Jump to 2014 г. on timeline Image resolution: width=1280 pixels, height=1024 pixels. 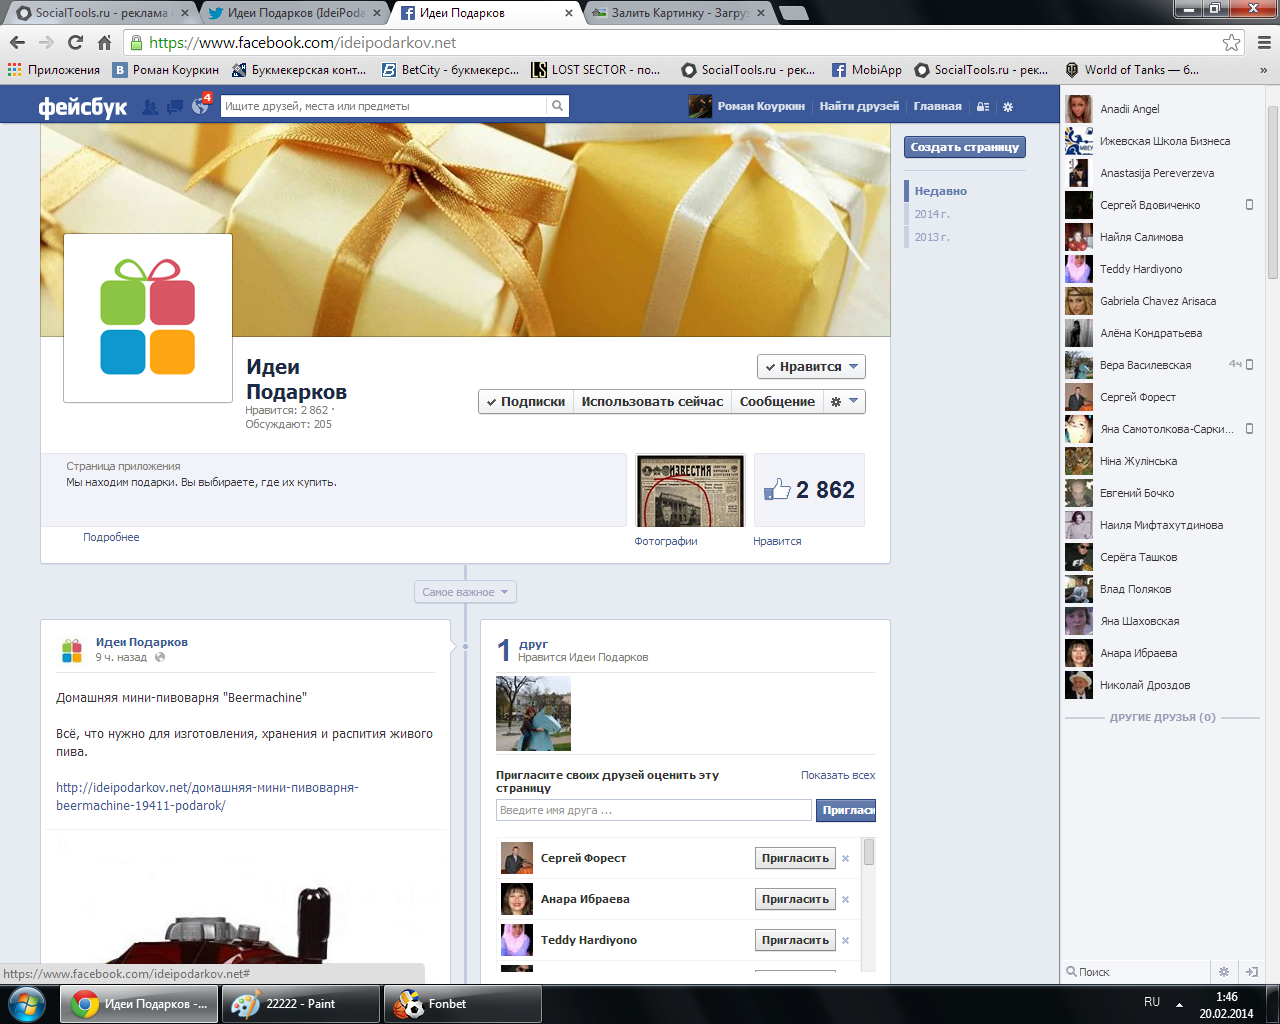tap(932, 214)
